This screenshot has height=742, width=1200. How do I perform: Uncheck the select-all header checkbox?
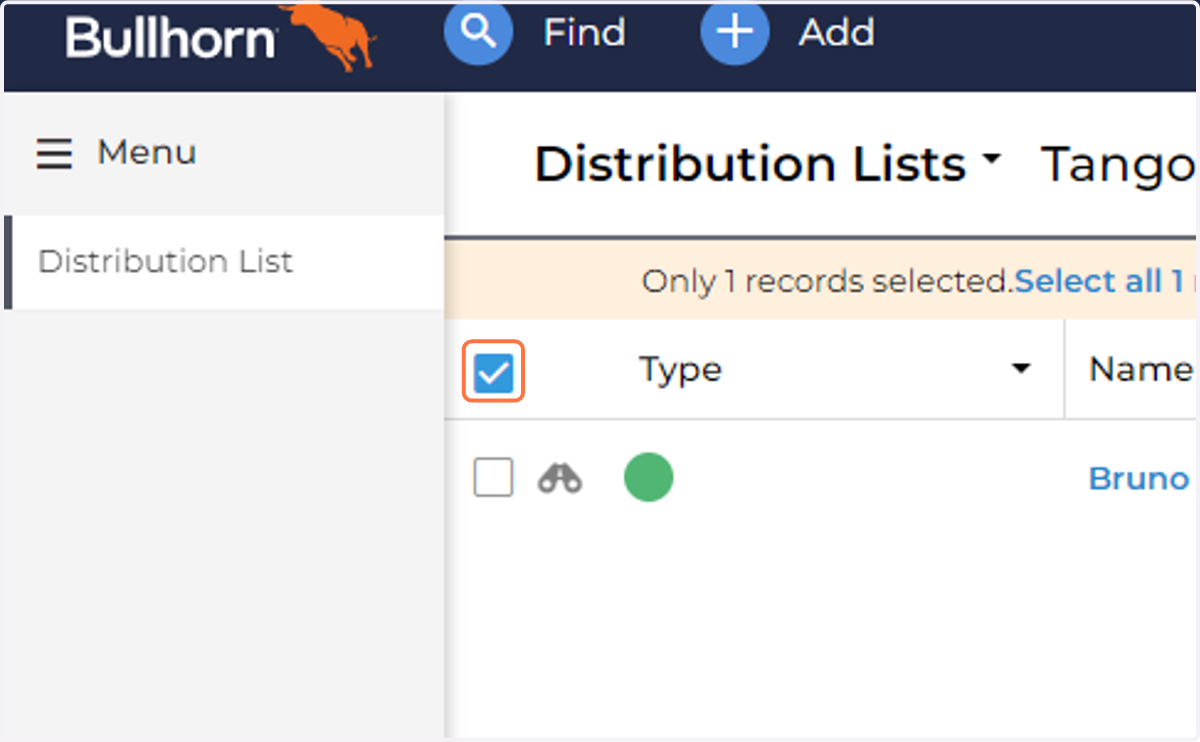(493, 372)
